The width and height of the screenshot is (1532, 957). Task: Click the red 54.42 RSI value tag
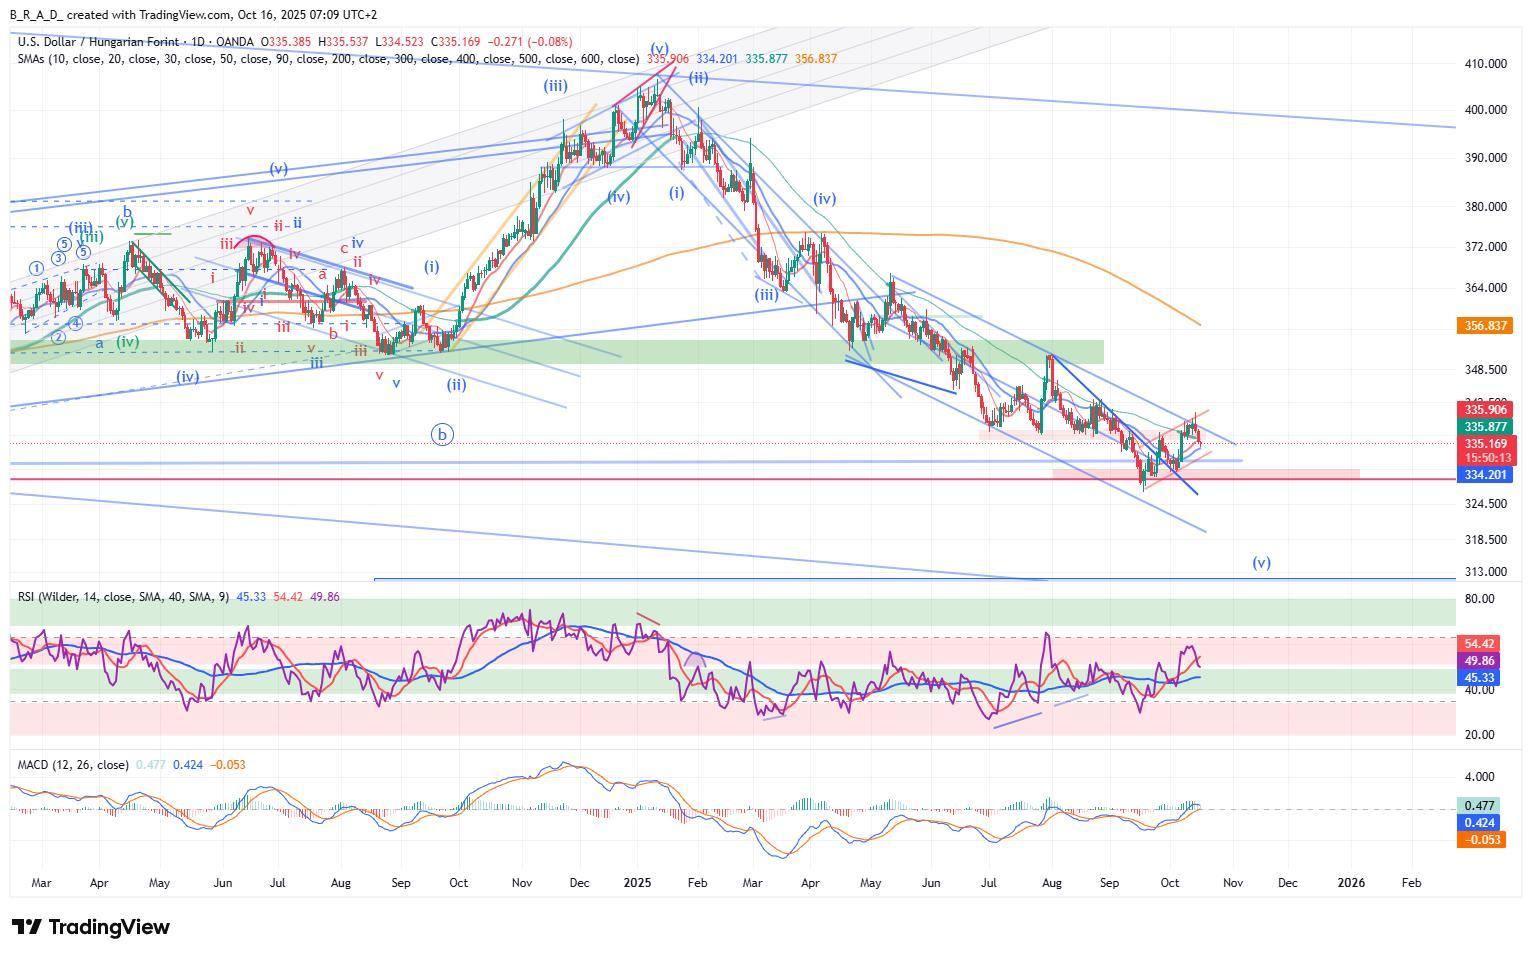coord(1479,644)
